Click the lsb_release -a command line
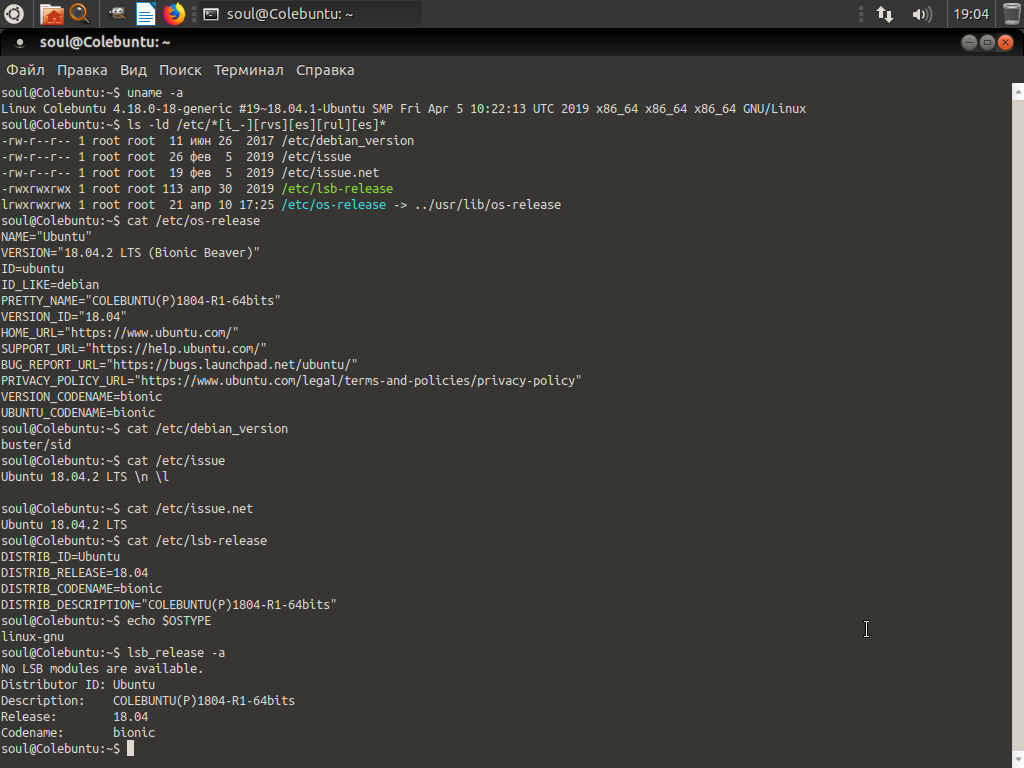Screen dimensions: 1024x768 point(113,653)
